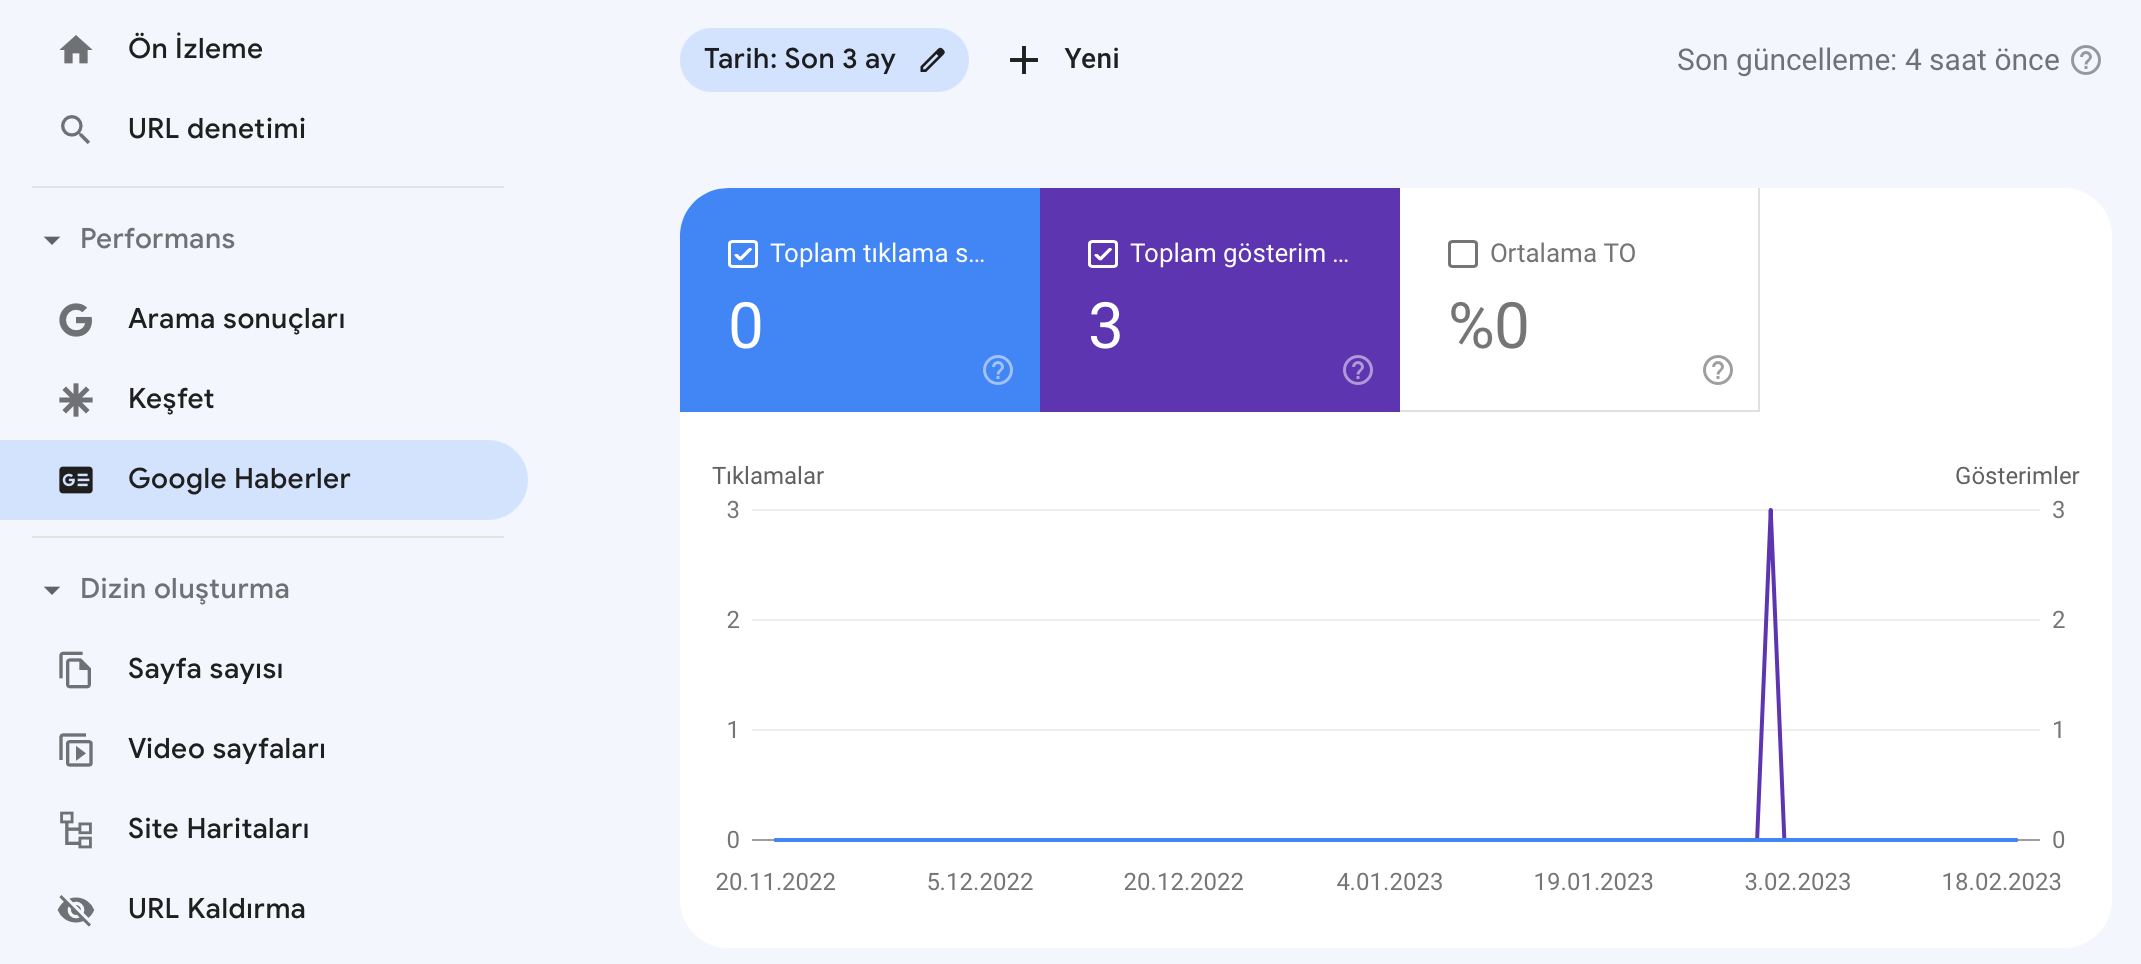2141x964 pixels.
Task: Click the 20.11.2022 date axis label
Action: (x=775, y=882)
